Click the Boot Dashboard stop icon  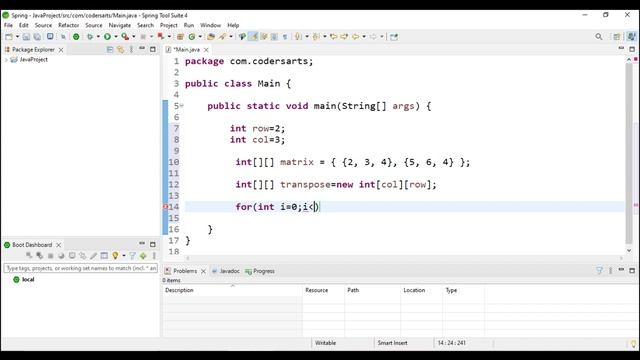51,256
